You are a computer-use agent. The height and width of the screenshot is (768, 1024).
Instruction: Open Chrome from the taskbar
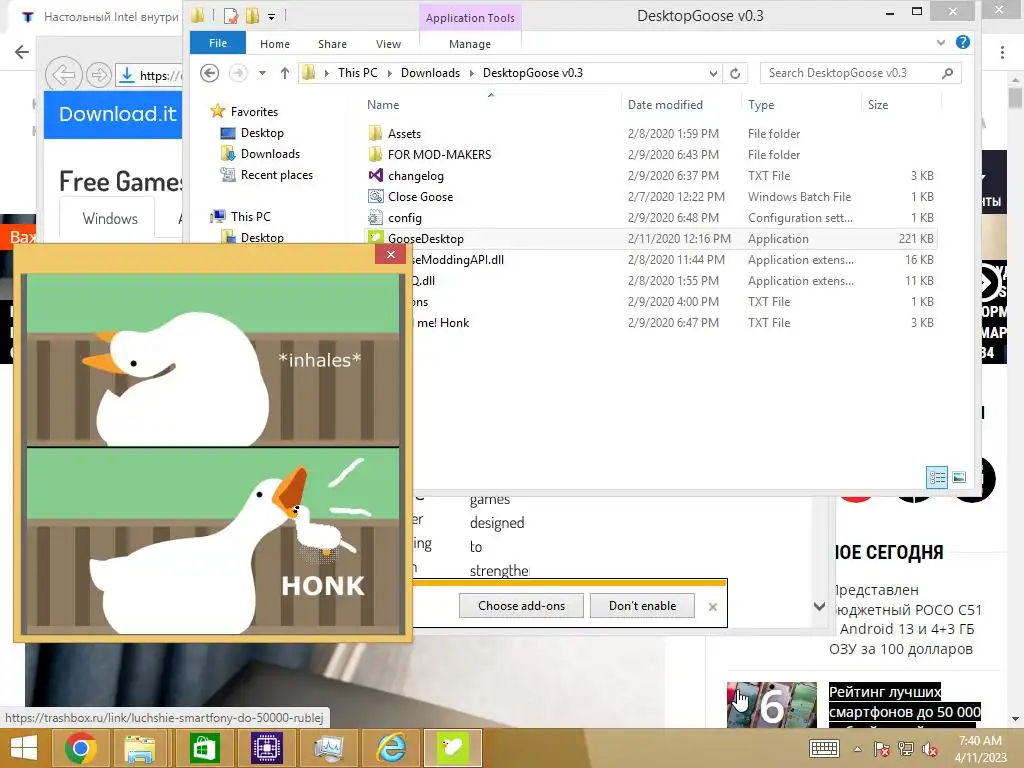pyautogui.click(x=80, y=748)
